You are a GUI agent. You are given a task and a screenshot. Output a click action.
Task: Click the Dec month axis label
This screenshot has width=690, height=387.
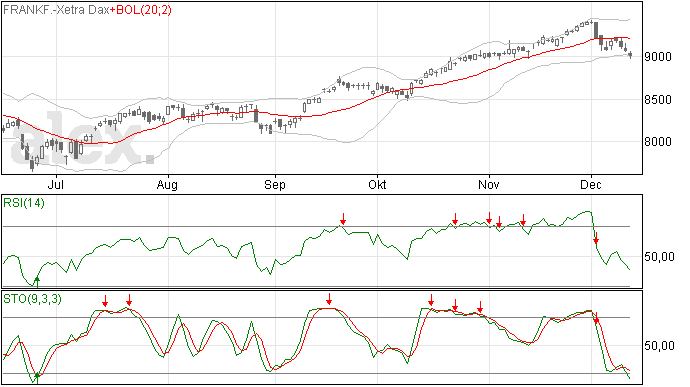(591, 184)
